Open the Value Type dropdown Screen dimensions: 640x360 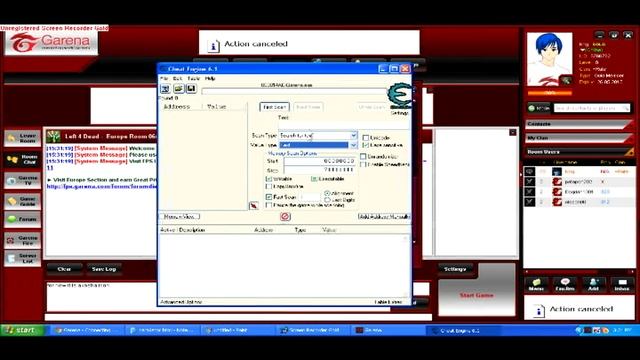(353, 145)
